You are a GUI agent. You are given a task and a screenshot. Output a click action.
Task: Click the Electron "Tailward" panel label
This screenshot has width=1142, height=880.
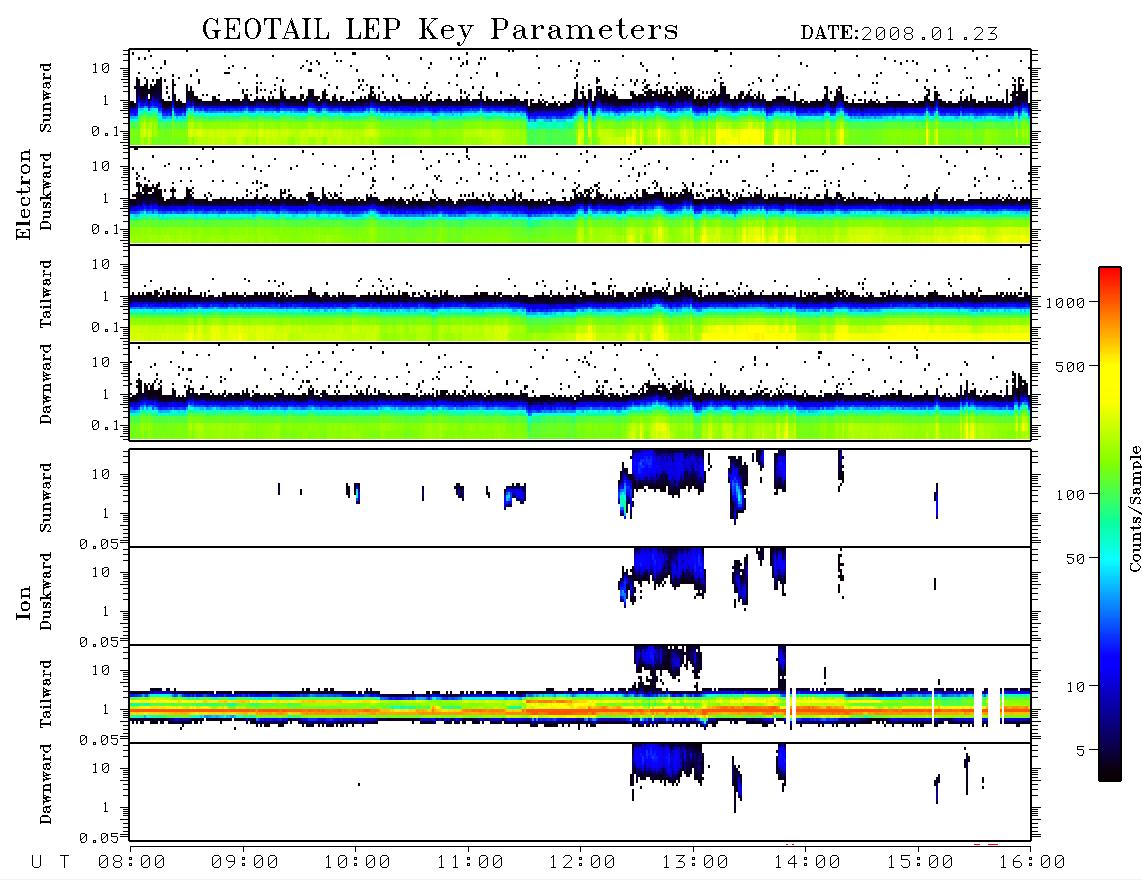click(x=46, y=294)
